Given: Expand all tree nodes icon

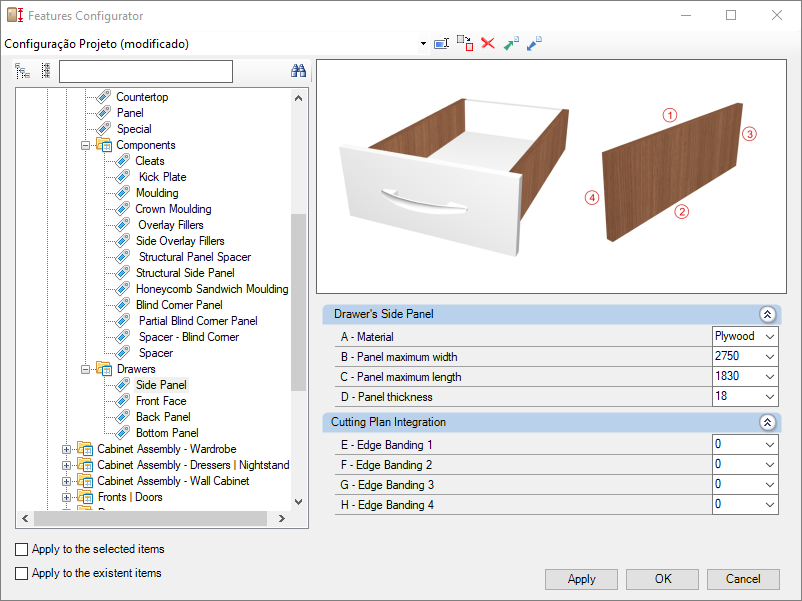Looking at the screenshot, I should click(23, 71).
